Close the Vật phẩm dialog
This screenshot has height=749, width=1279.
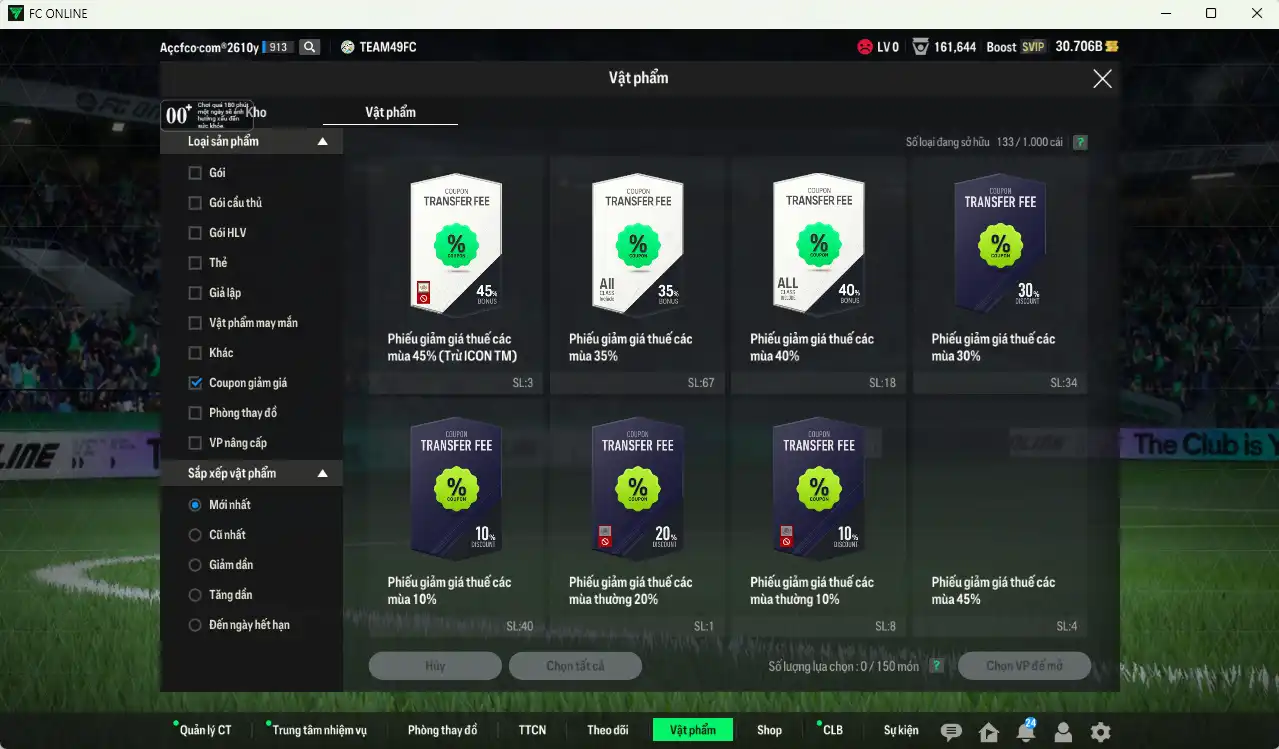[1102, 78]
